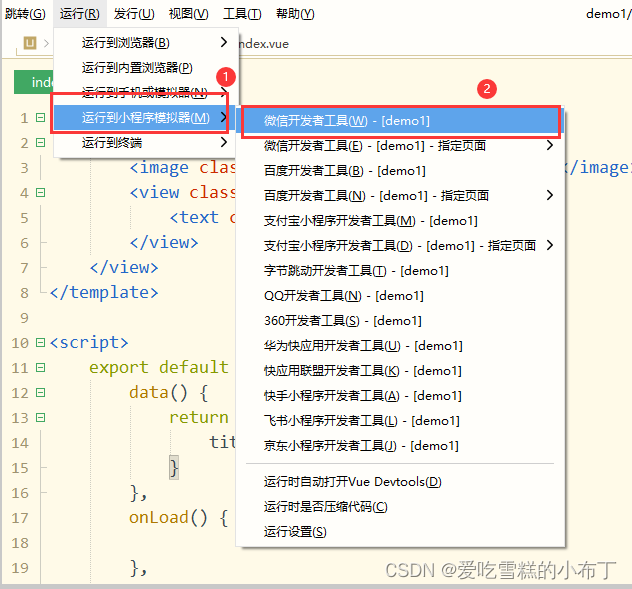The image size is (632, 589).
Task: Collapse data() fold on line 12
Action: [40, 392]
